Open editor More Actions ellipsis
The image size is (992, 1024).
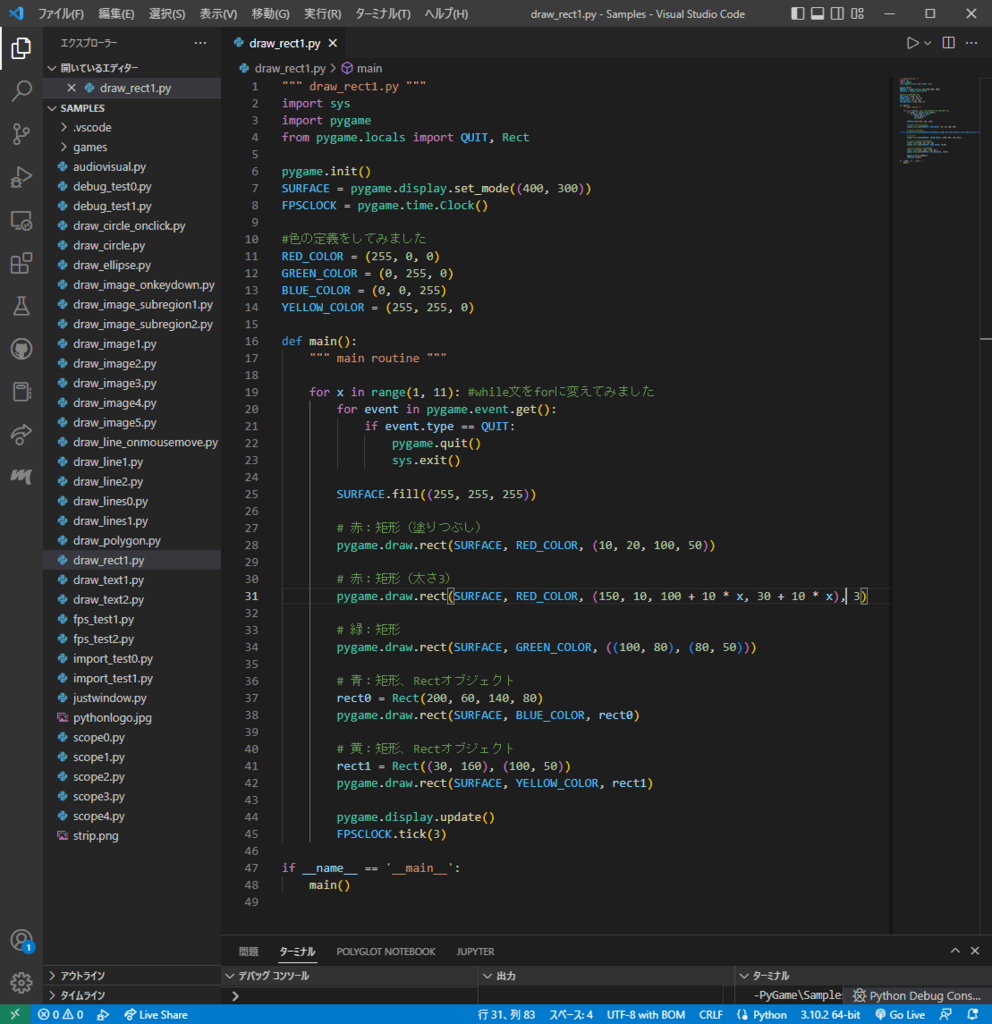[972, 43]
